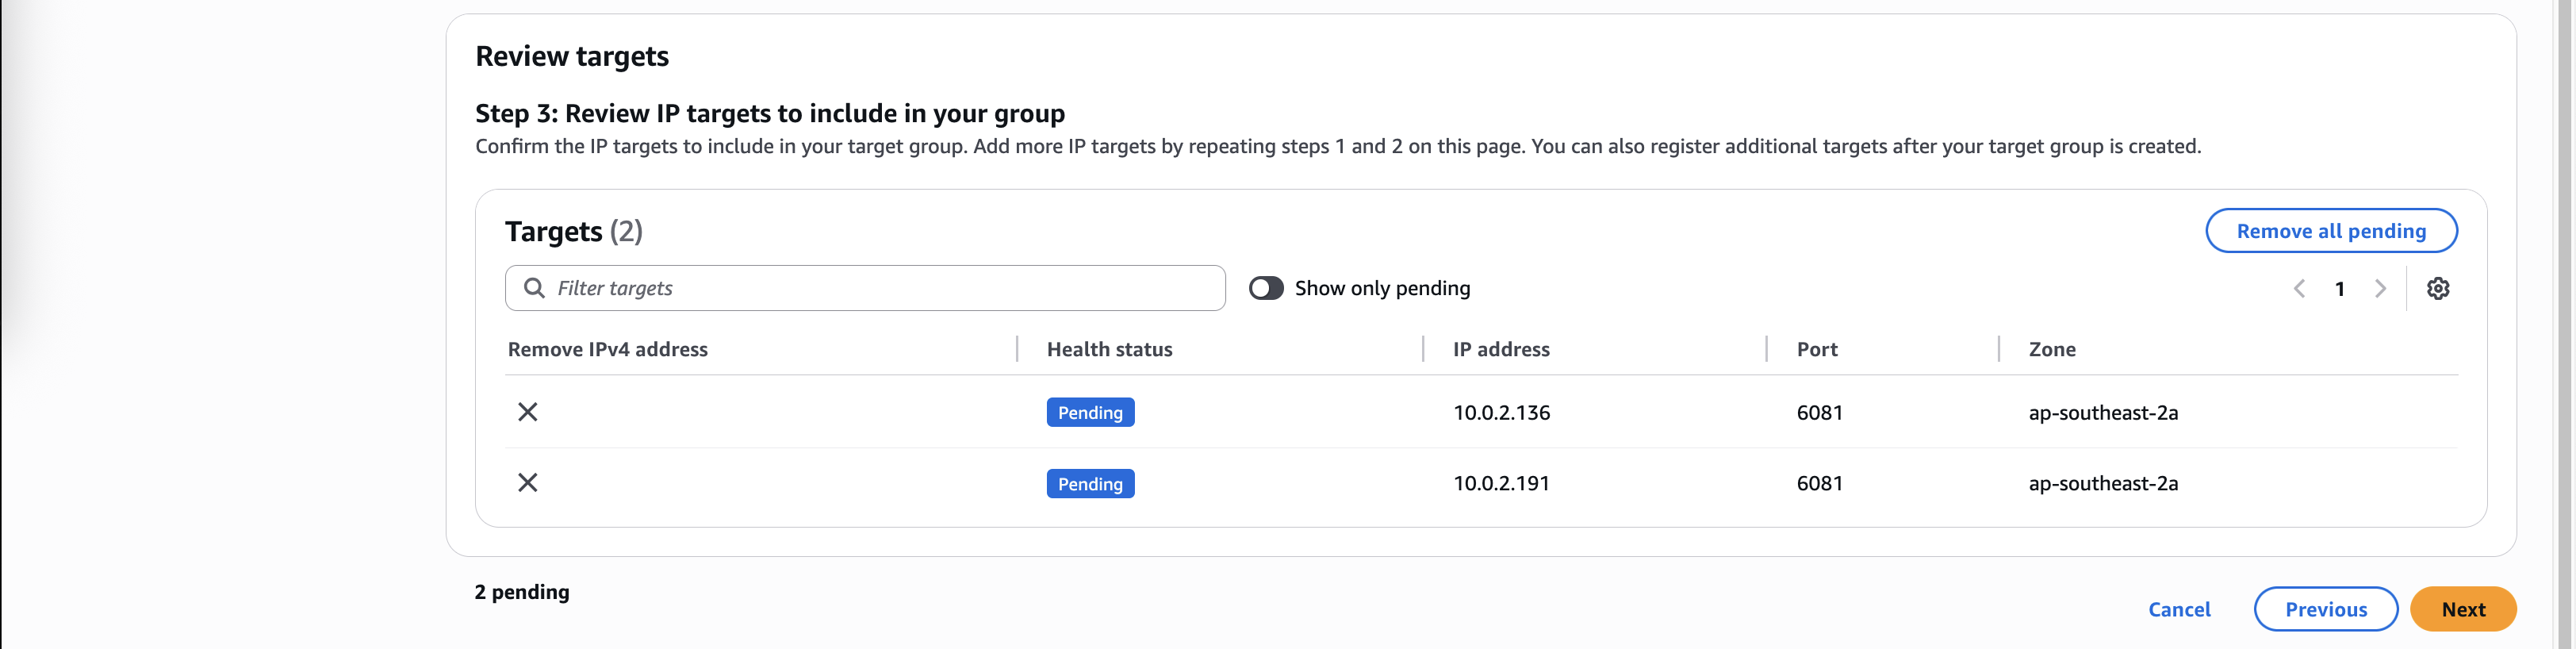Enable the Show only pending toggle
Image resolution: width=2576 pixels, height=649 pixels.
coord(1265,288)
